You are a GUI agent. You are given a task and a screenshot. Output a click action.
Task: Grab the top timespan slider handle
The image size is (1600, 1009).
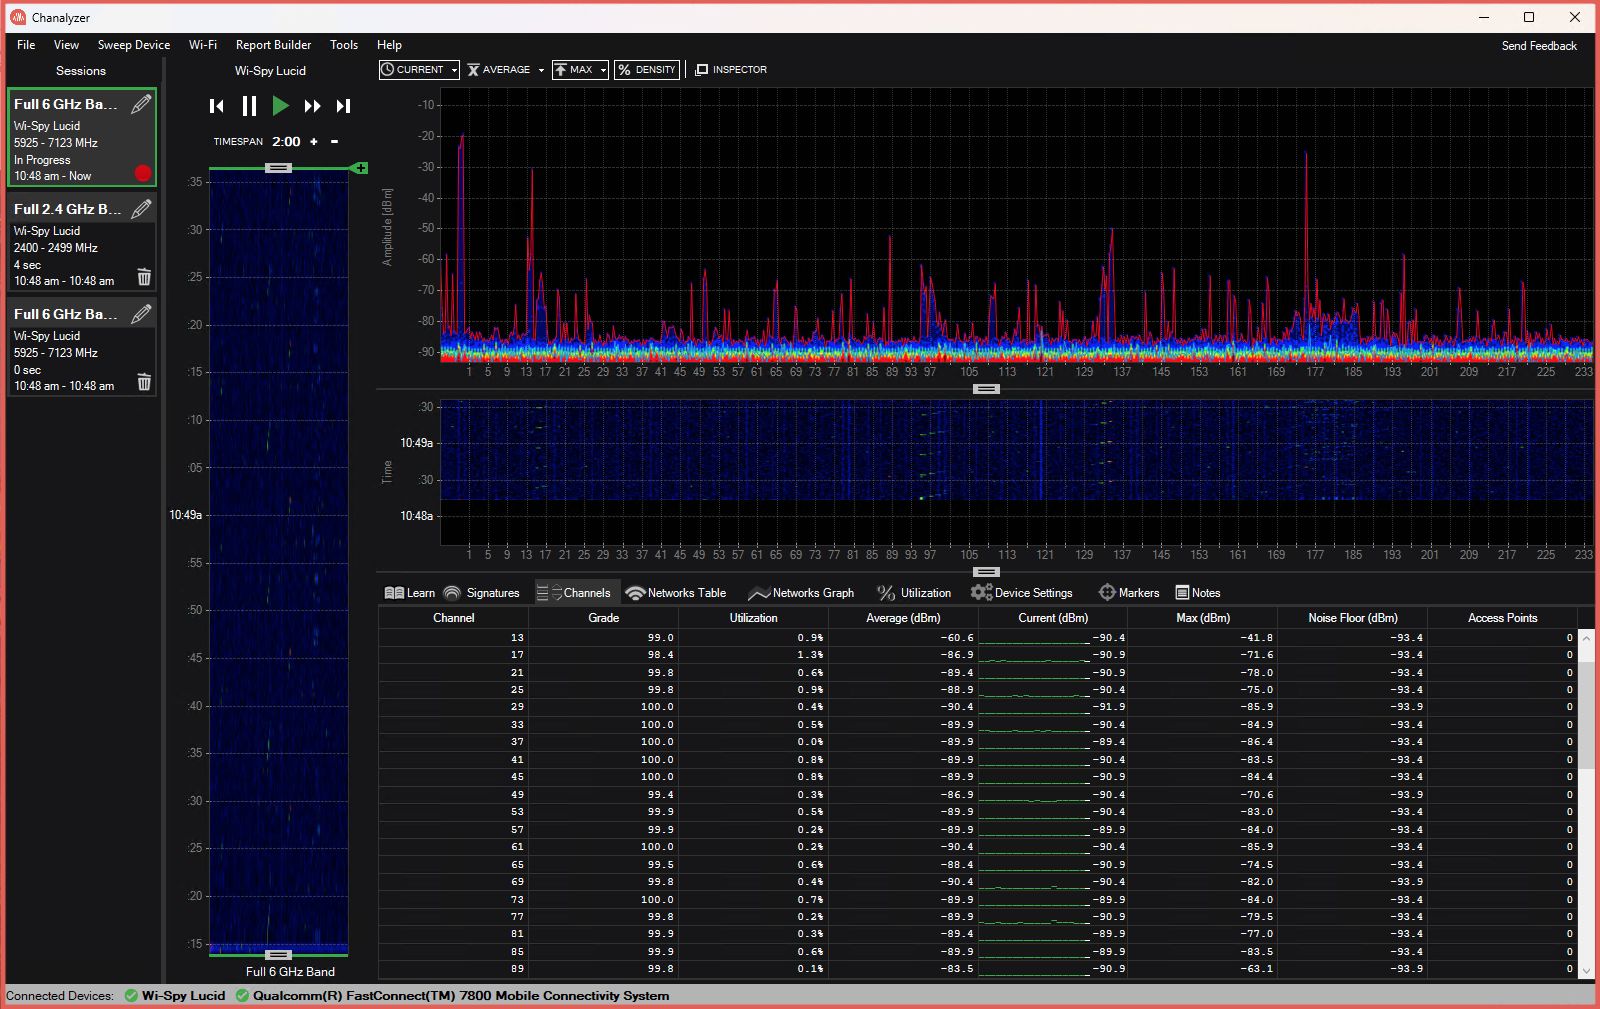coord(278,168)
